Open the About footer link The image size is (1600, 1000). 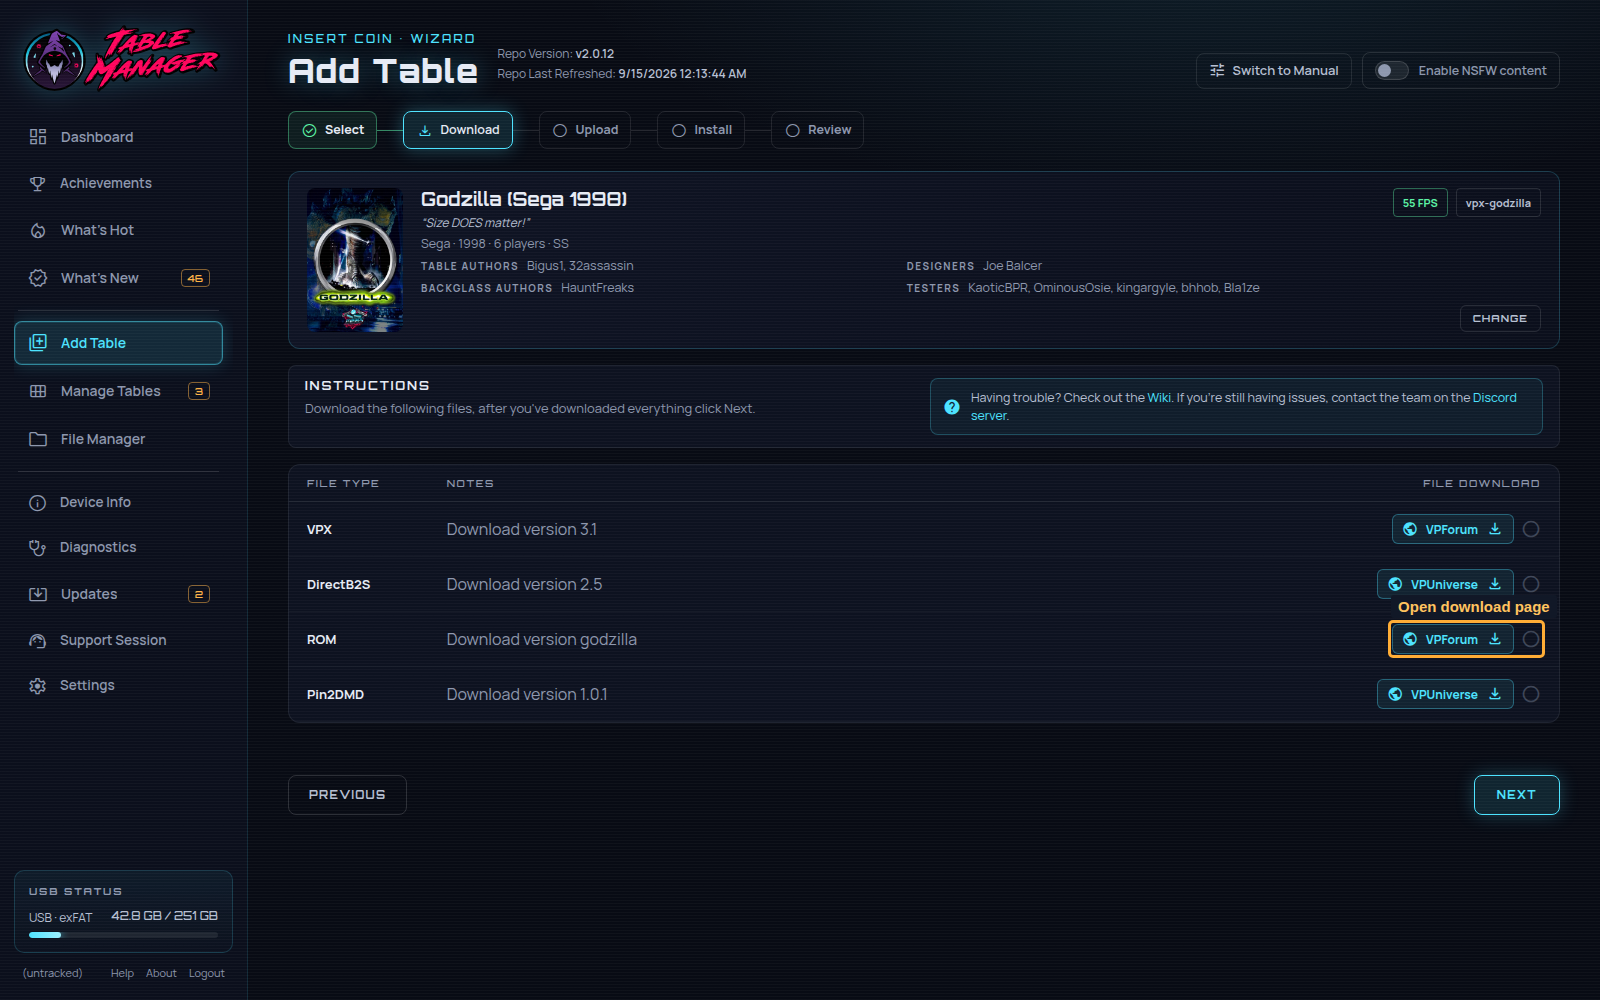pyautogui.click(x=161, y=973)
